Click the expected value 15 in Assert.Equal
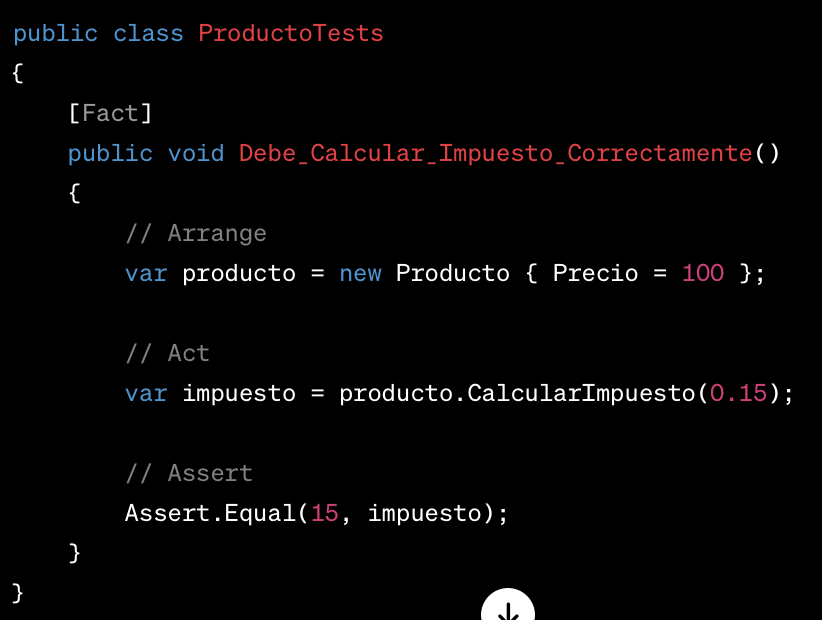Image resolution: width=822 pixels, height=620 pixels. 325,513
